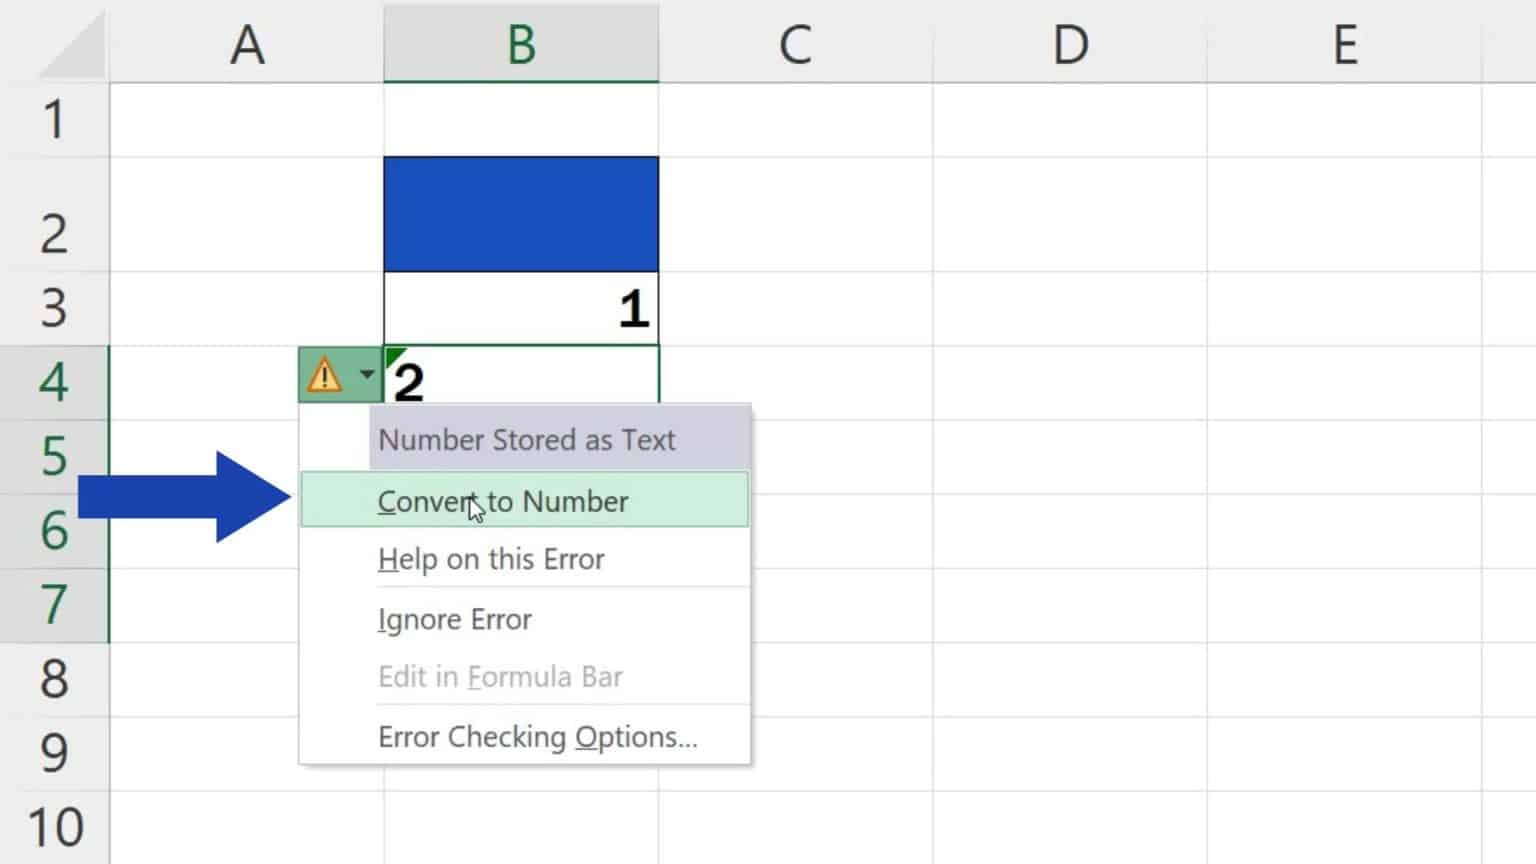Select row 8 header

[x=54, y=679]
